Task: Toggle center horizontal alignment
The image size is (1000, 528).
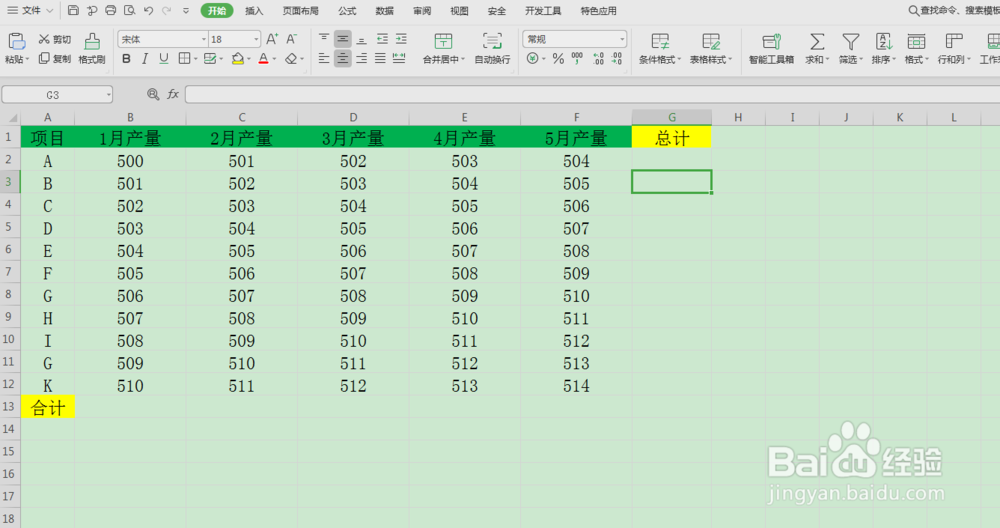Action: pos(342,59)
